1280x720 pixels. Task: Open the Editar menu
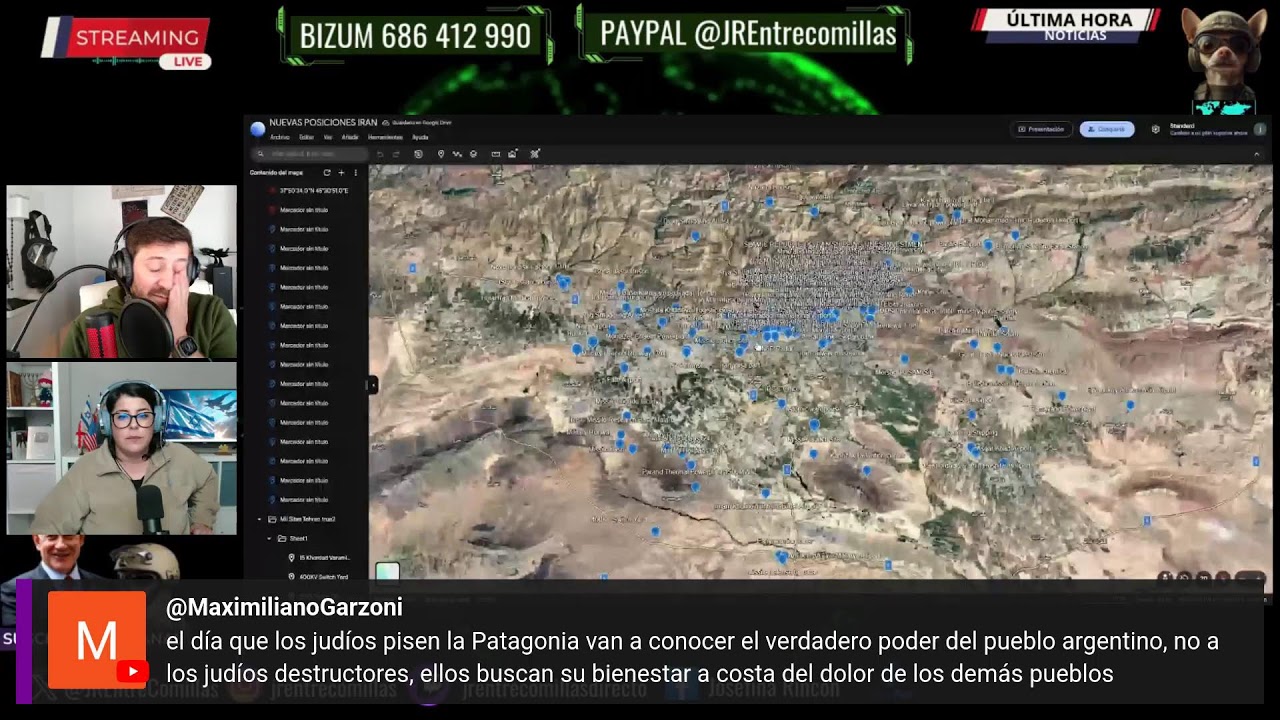[x=306, y=137]
